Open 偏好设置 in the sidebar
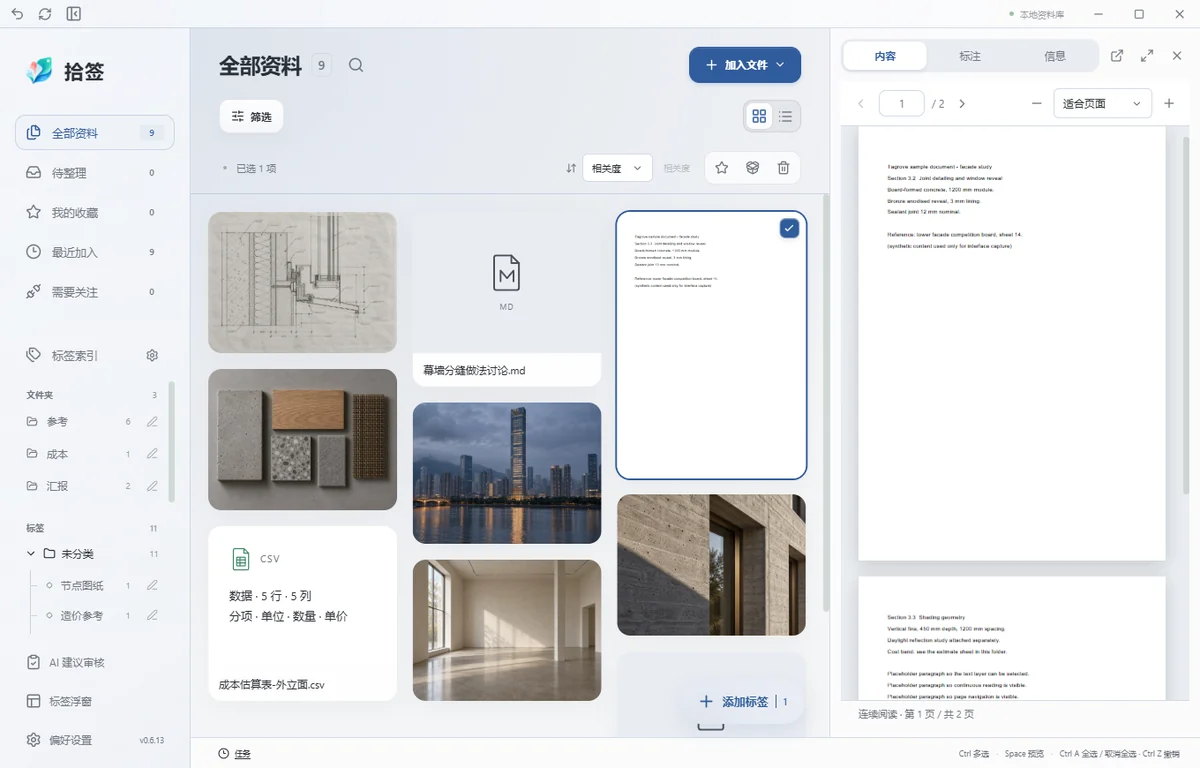The width and height of the screenshot is (1200, 768). click(70, 740)
